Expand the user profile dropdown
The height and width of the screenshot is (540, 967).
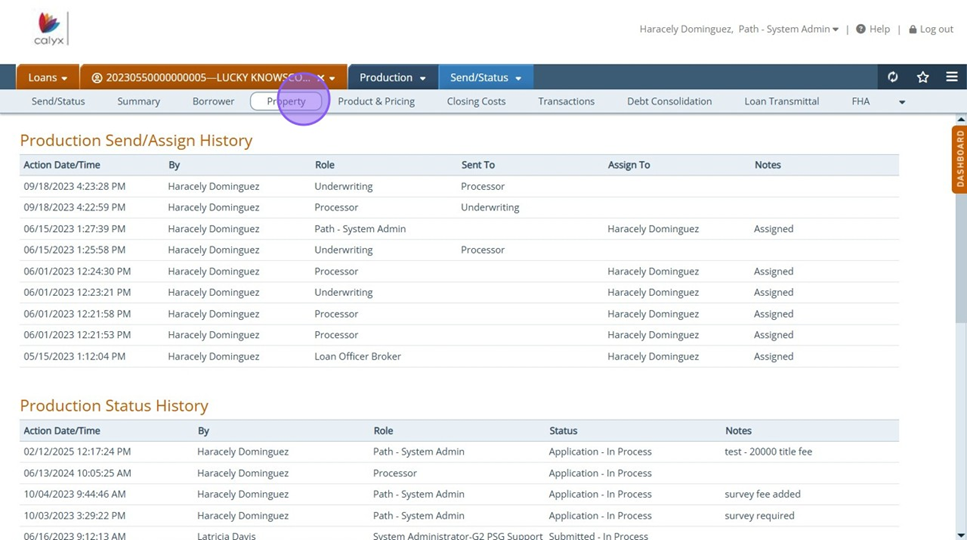pos(835,30)
